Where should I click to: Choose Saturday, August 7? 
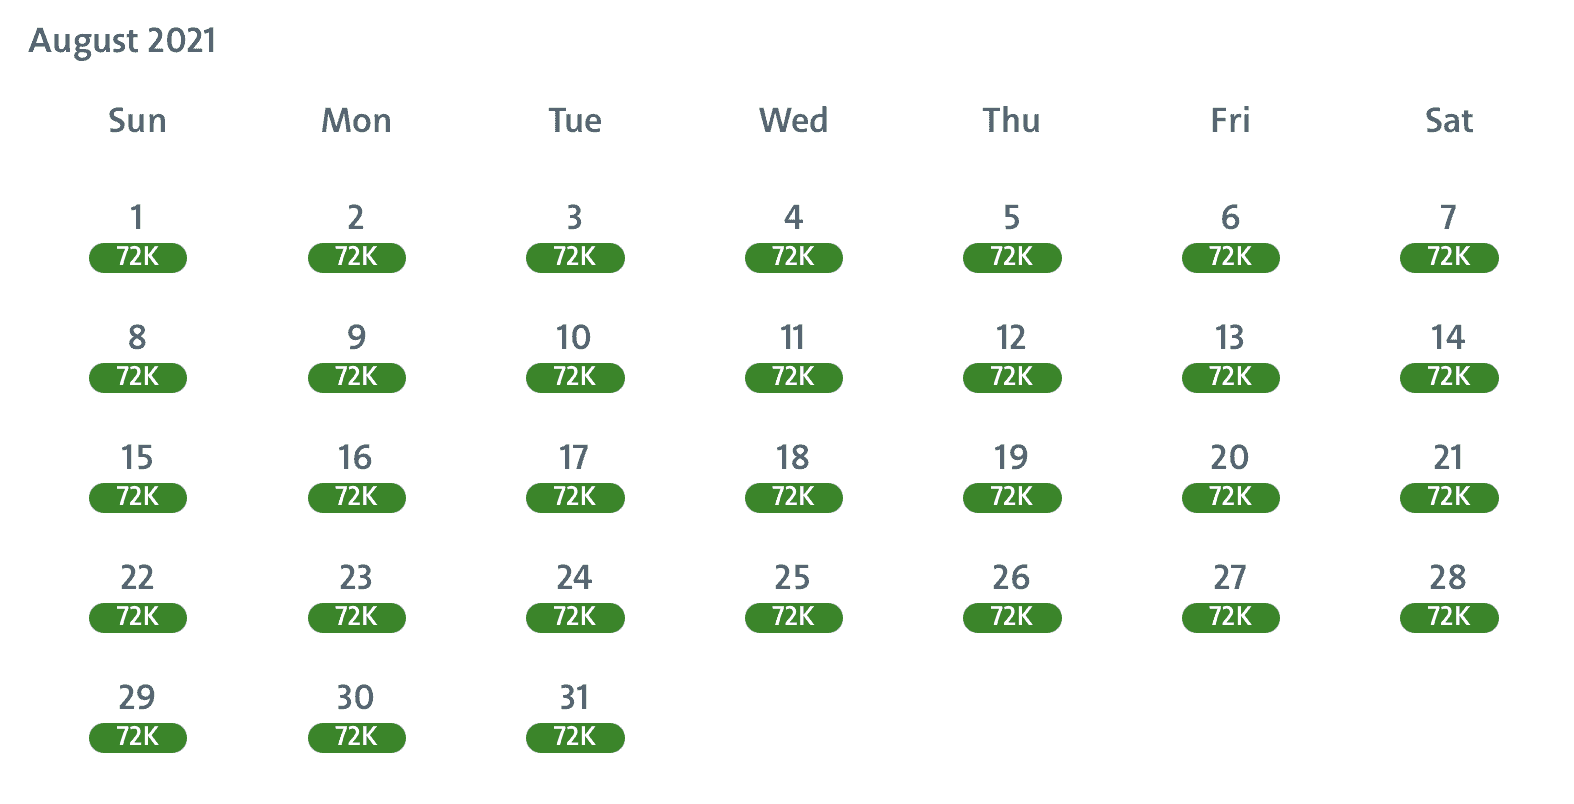coord(1448,218)
